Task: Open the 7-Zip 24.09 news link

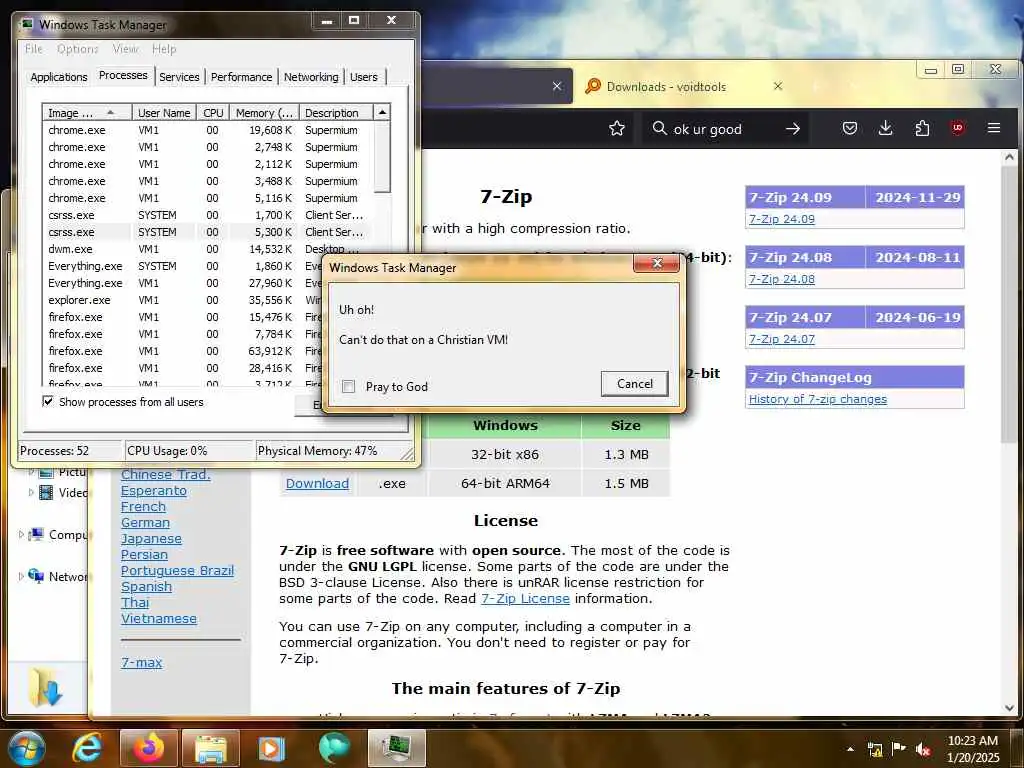Action: pyautogui.click(x=781, y=219)
